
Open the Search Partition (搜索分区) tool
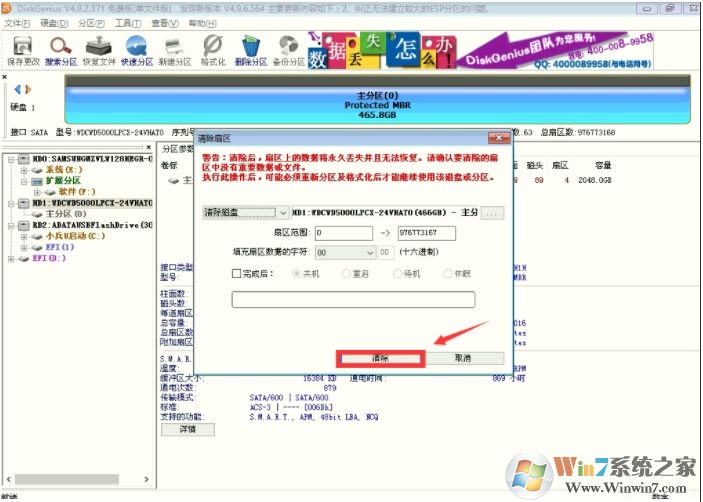coord(61,51)
